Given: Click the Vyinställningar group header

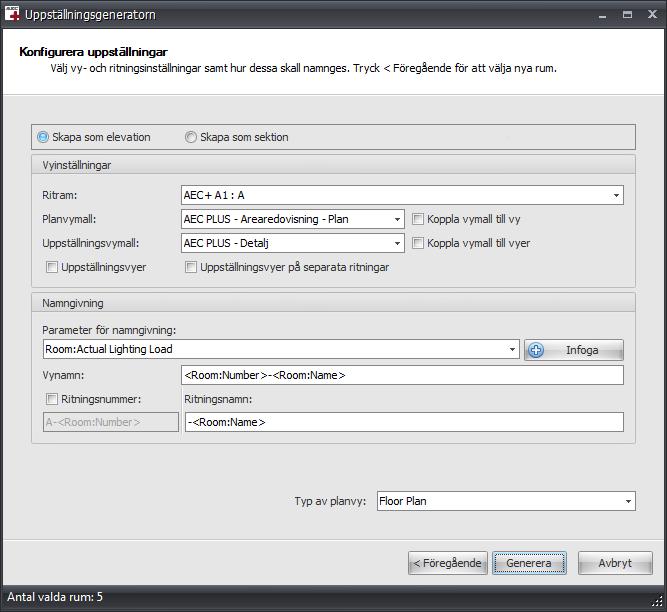Looking at the screenshot, I should pyautogui.click(x=334, y=165).
